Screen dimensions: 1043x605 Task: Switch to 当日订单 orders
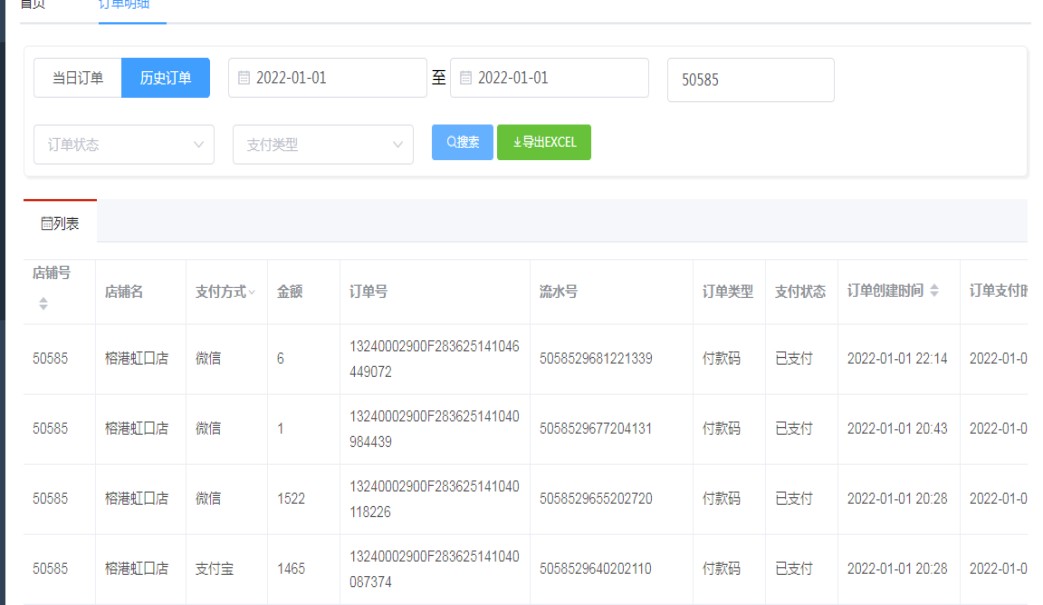tap(77, 78)
